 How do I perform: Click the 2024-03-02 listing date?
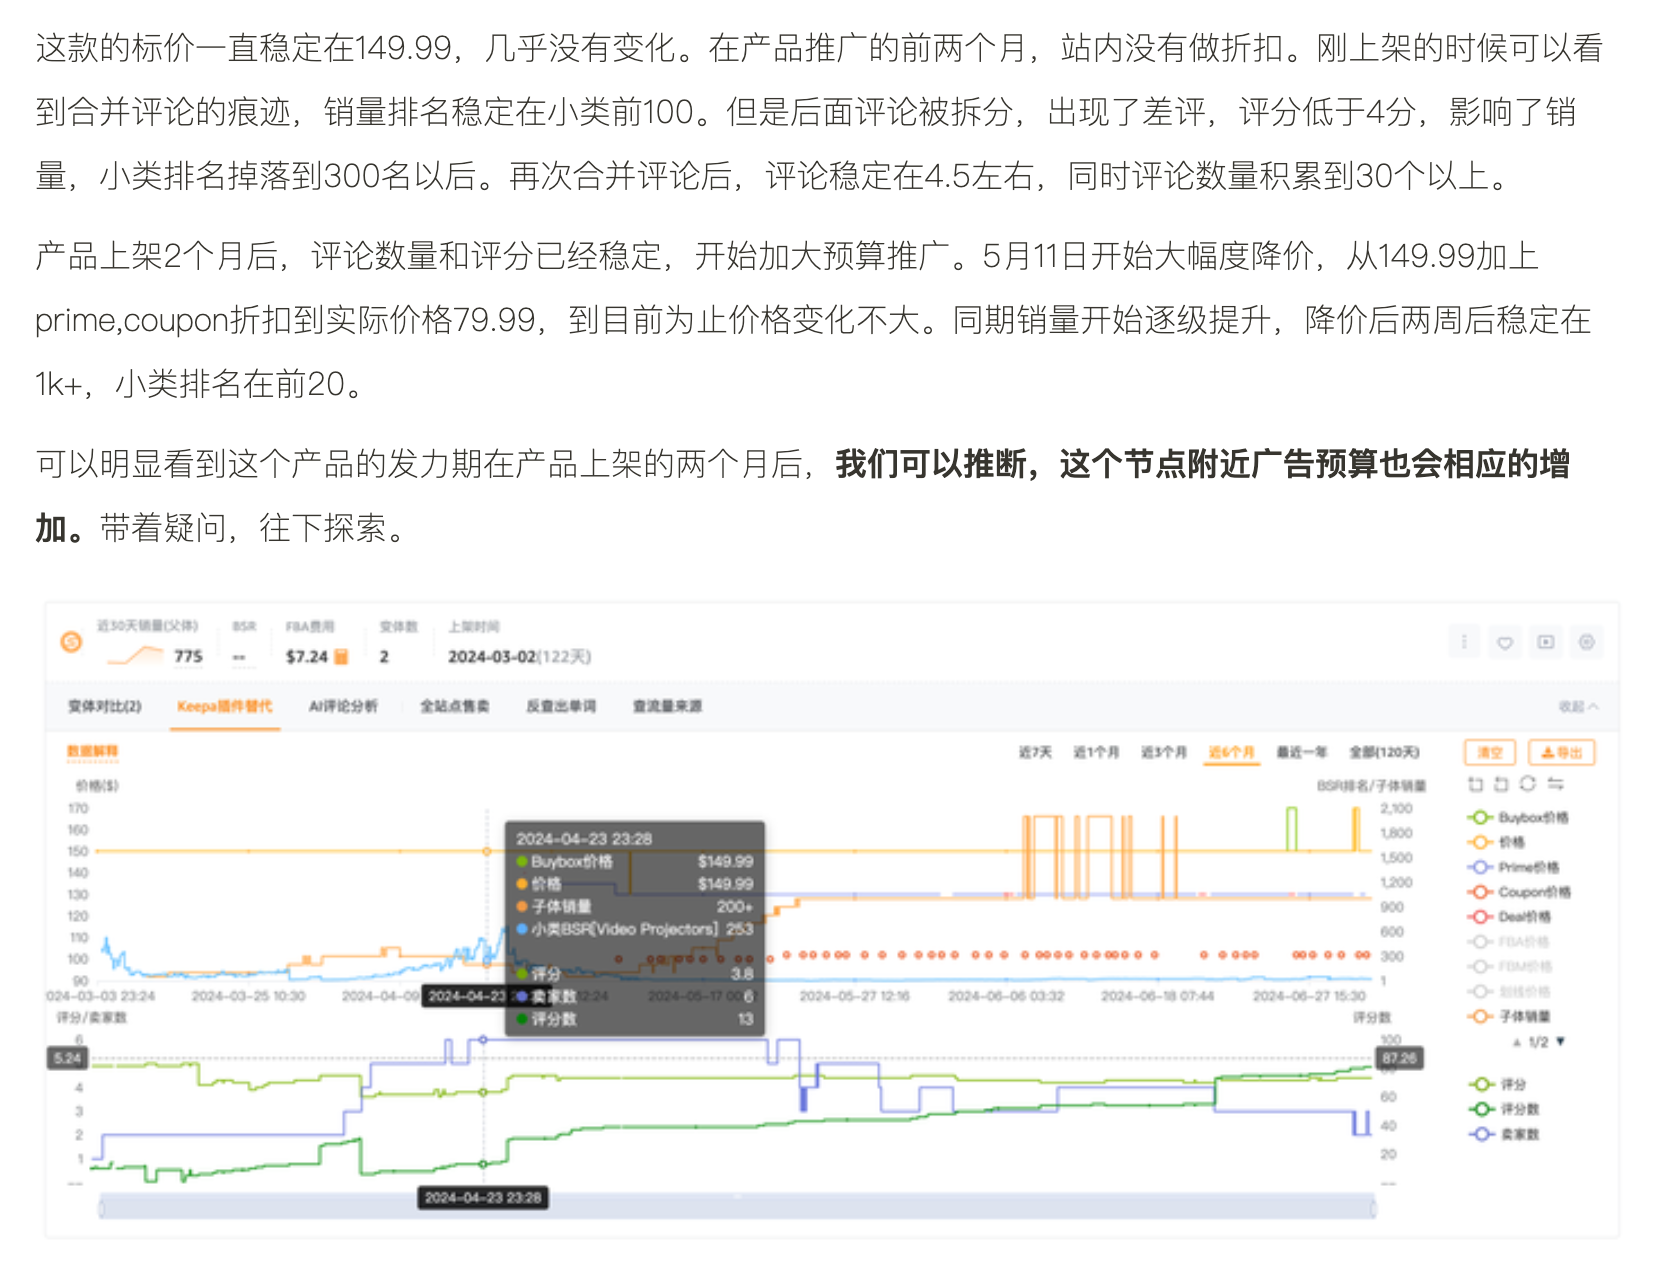point(492,656)
